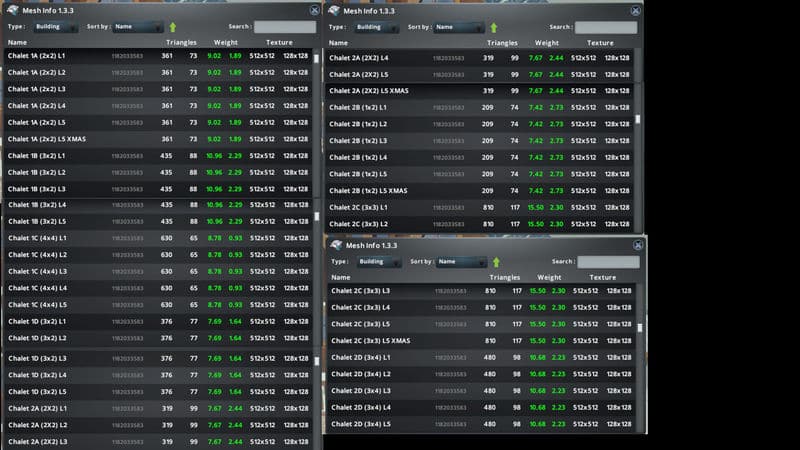Open Sort by dropdown in left panel

pyautogui.click(x=138, y=27)
